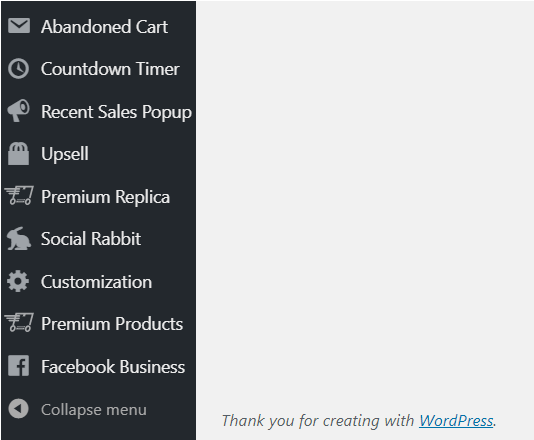Click the Recent Sales Popup megaphone icon
The image size is (534, 440).
click(18, 110)
